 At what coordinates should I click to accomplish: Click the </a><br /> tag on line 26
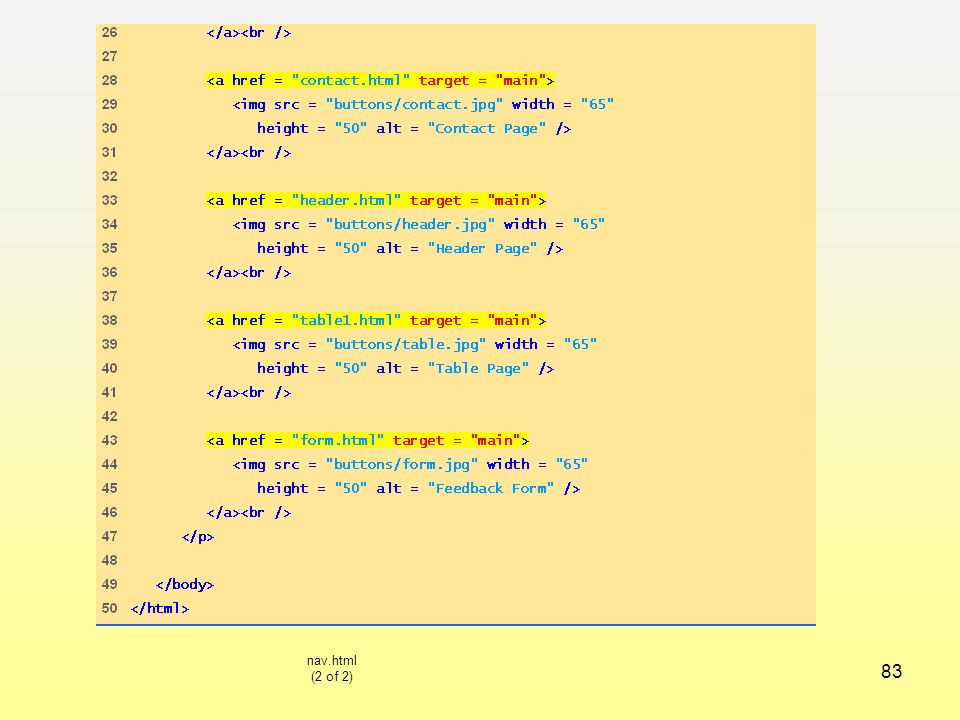pos(249,32)
